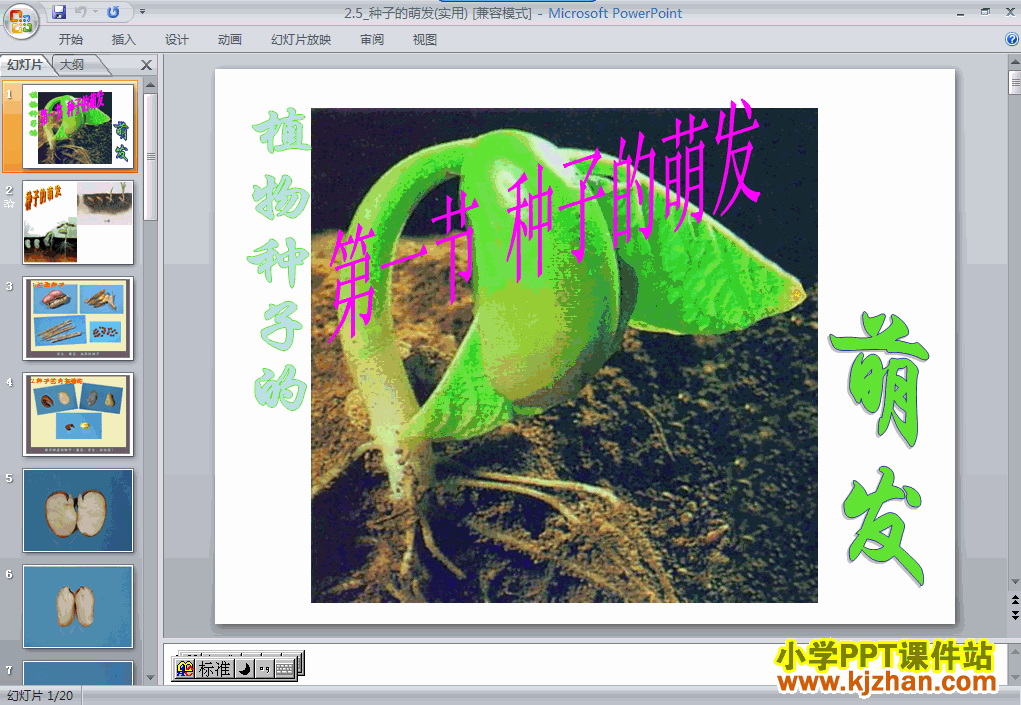Image resolution: width=1021 pixels, height=705 pixels.
Task: Select slide 1 thumbnail
Action: (78, 126)
